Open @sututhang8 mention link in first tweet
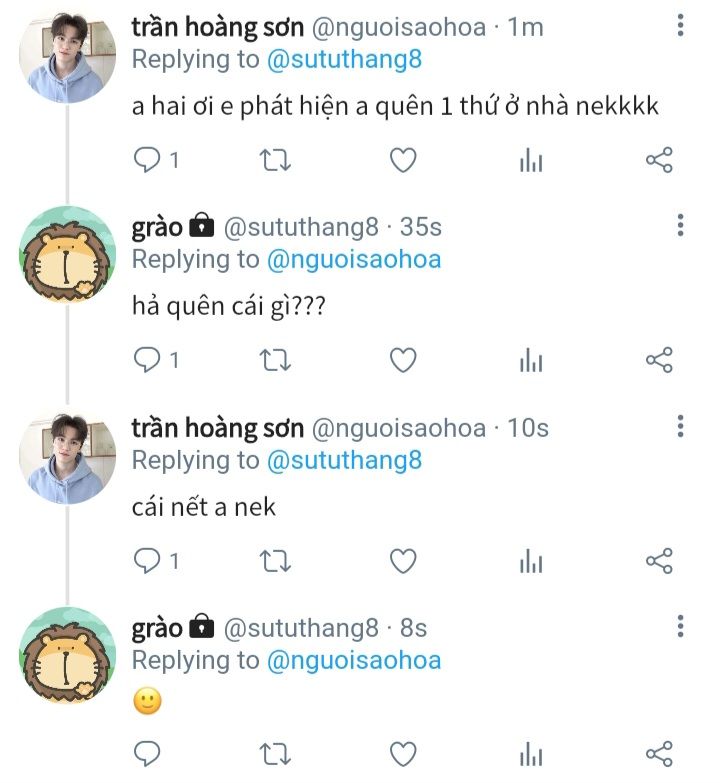 pos(344,60)
